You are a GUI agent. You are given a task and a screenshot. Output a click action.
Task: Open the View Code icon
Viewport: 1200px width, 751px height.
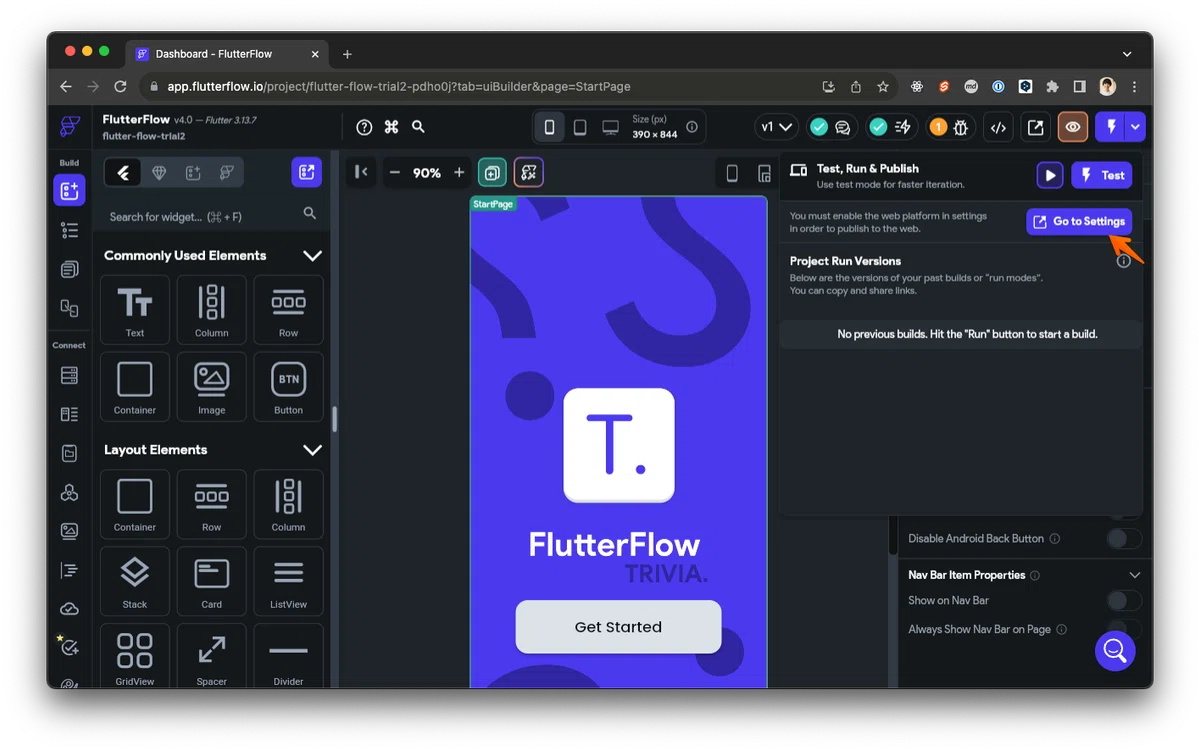pos(997,127)
